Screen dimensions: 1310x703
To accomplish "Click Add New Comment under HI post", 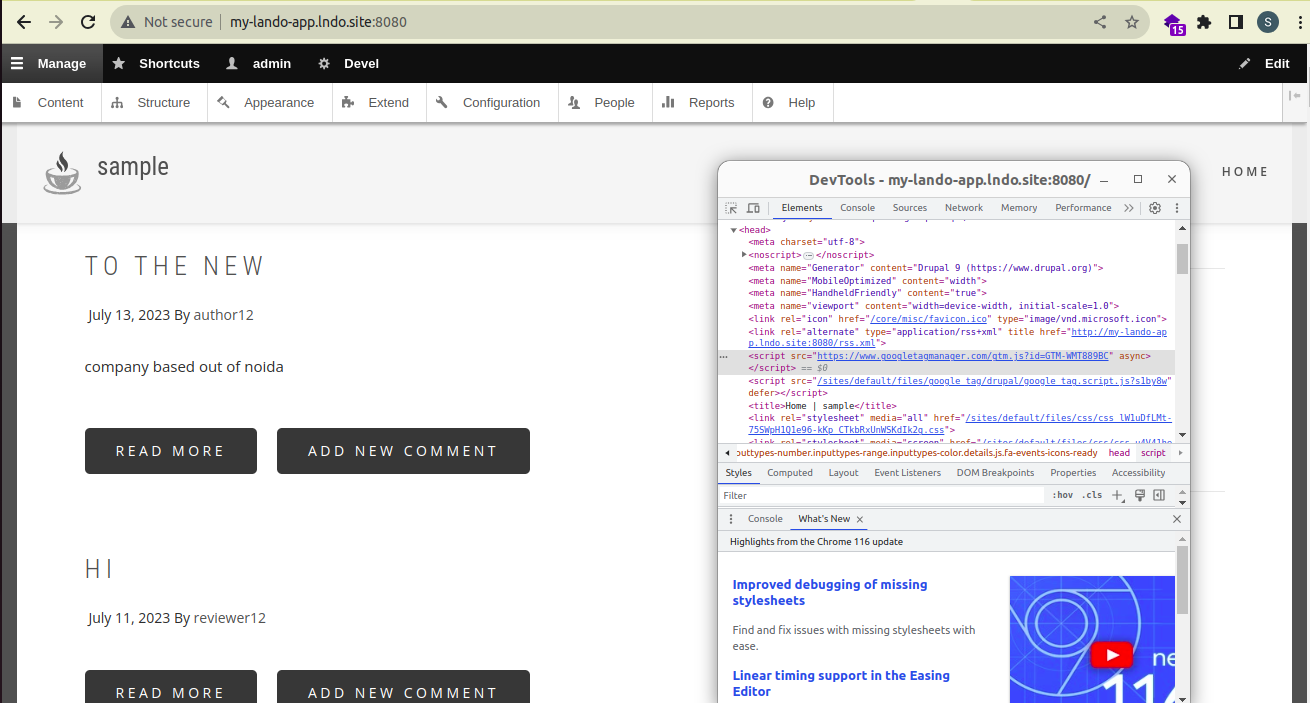I will [403, 687].
